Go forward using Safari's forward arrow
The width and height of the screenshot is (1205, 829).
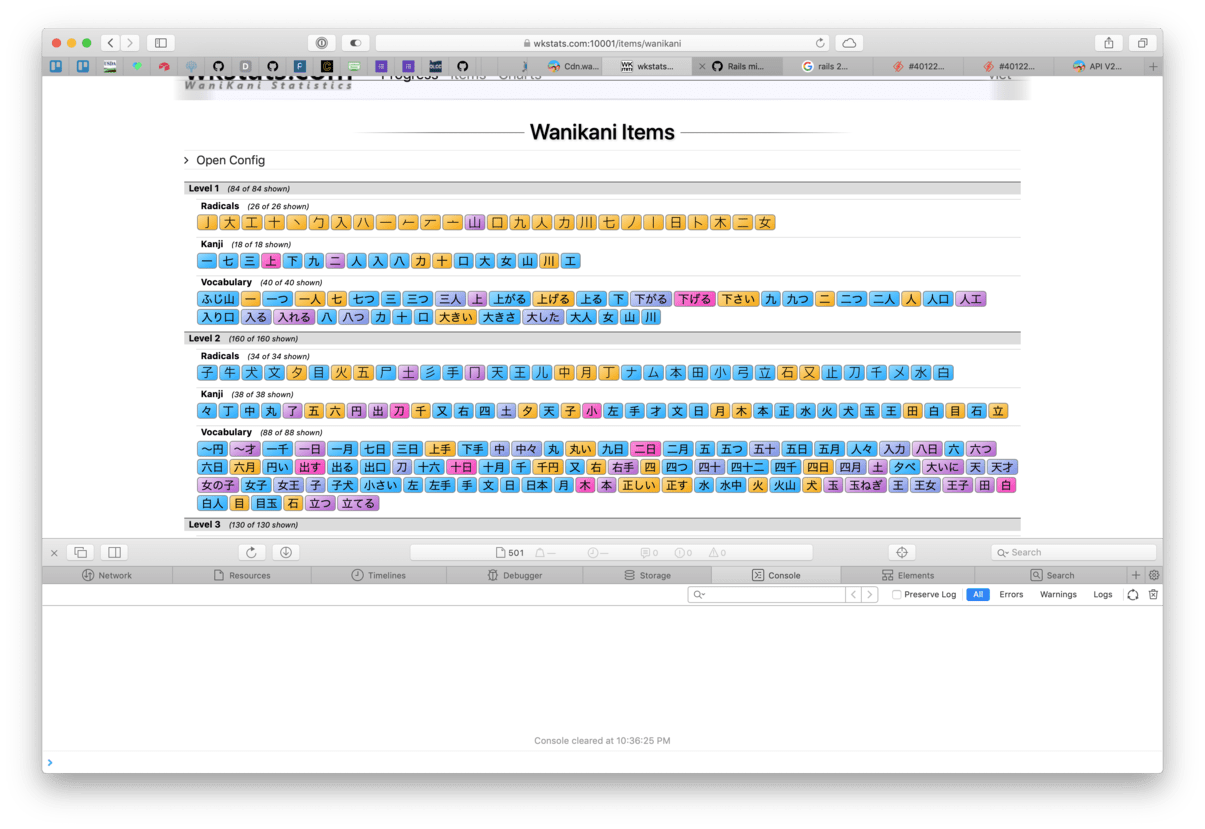click(130, 43)
